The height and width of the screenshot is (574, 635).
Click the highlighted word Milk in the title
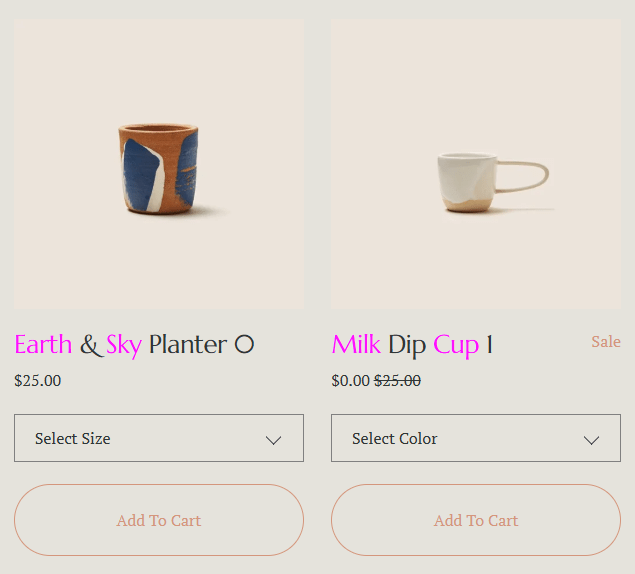click(x=356, y=344)
